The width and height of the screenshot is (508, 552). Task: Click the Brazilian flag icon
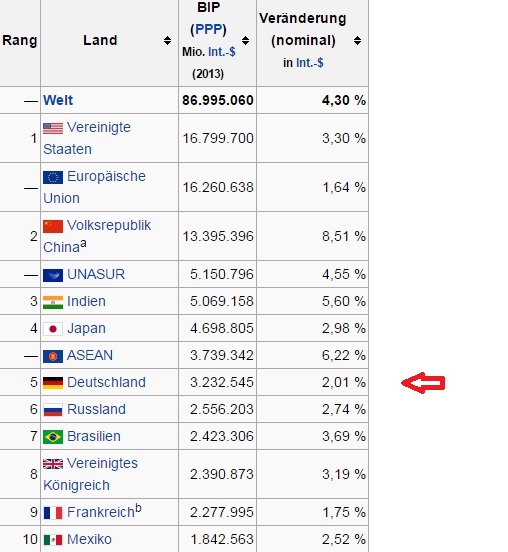point(53,437)
